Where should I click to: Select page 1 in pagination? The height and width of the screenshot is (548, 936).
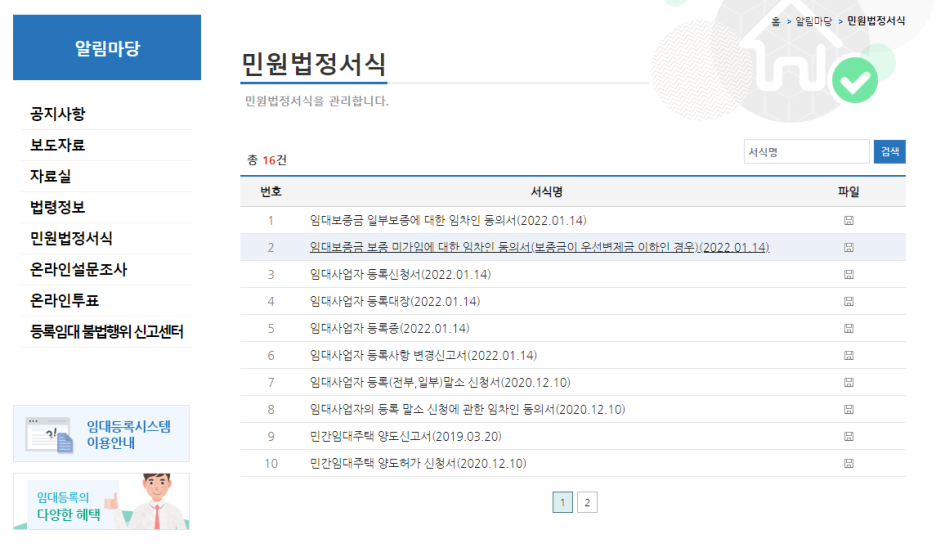pos(562,503)
